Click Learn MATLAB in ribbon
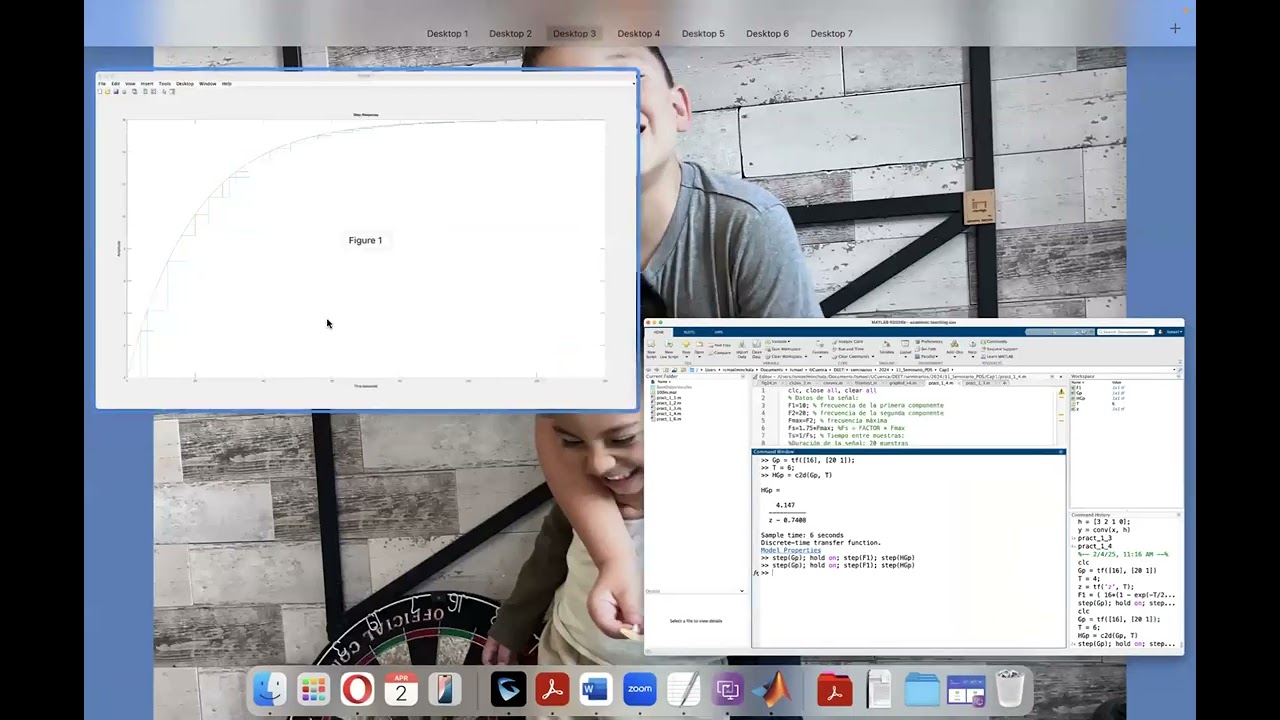 (x=998, y=357)
